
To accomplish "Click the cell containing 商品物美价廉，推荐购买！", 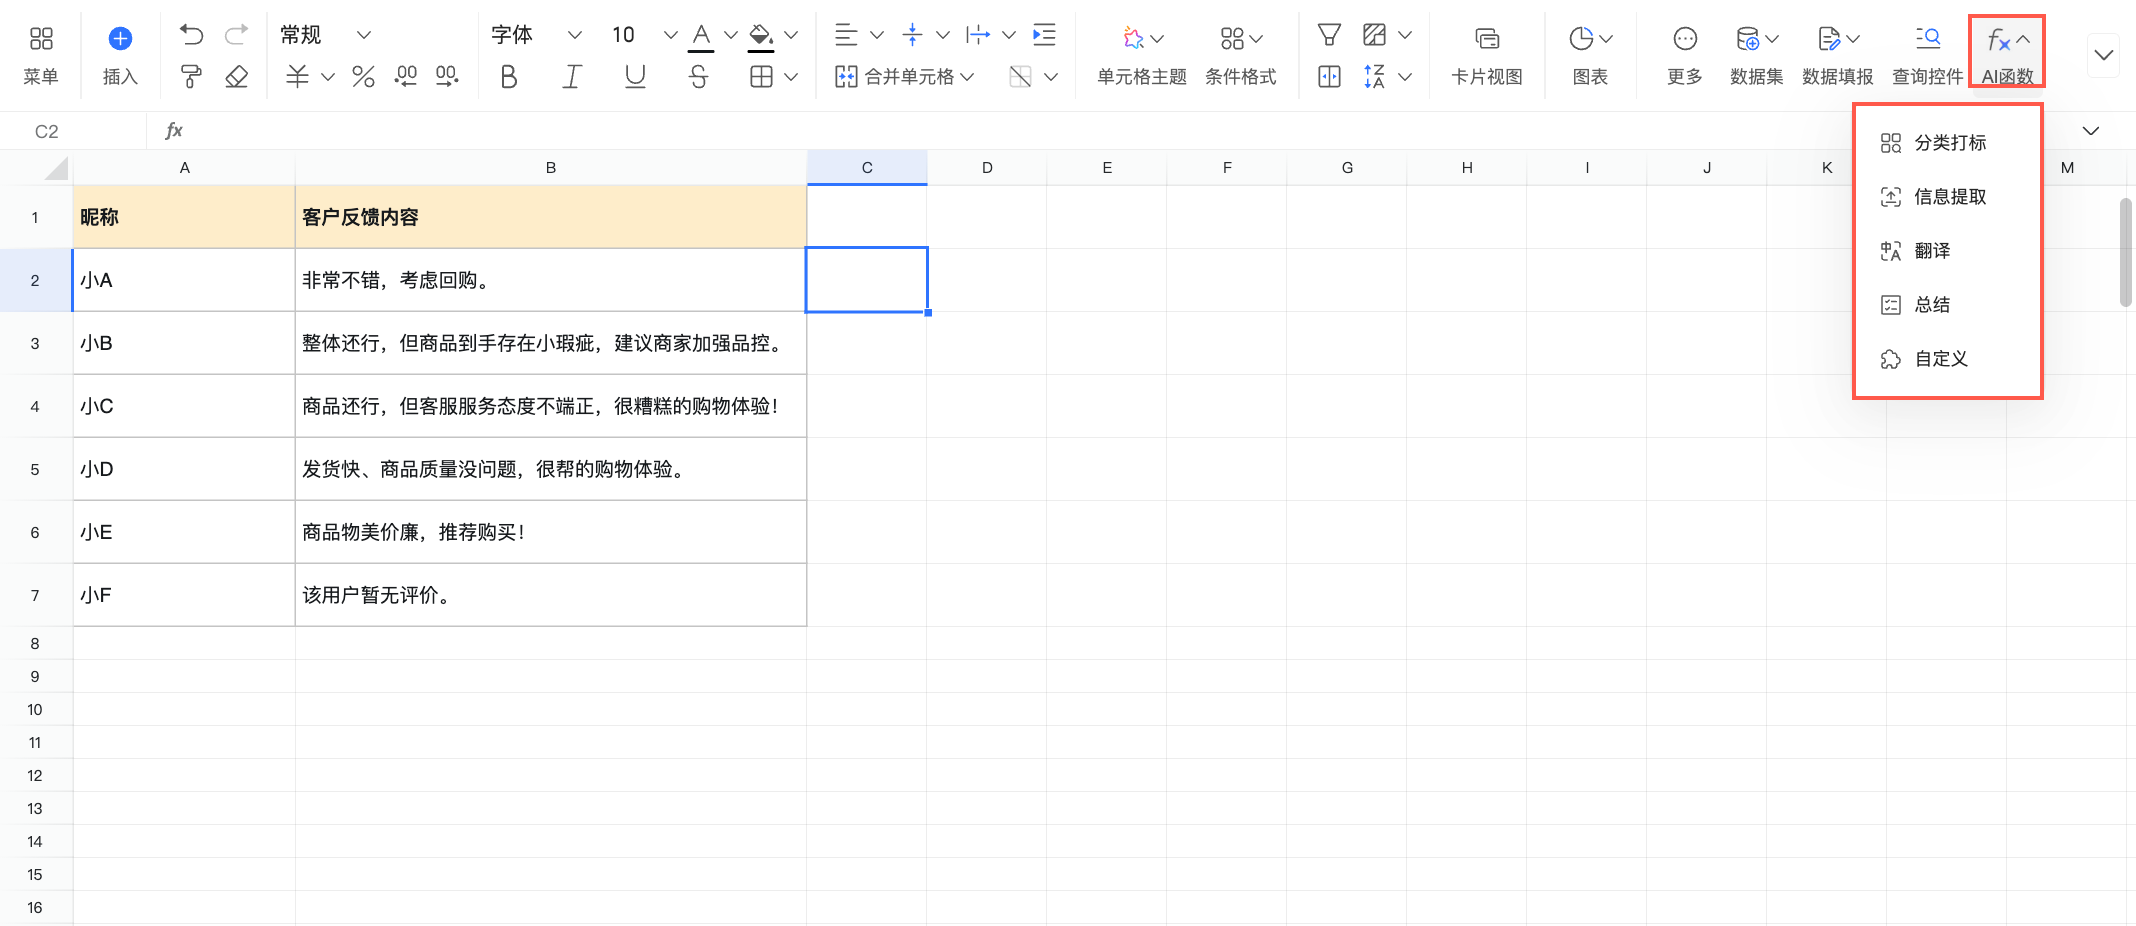I will coord(551,532).
